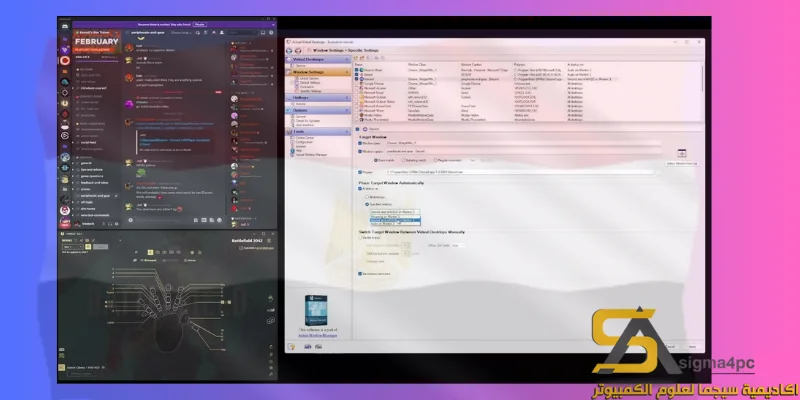Toggle the At startup on checkbox
This screenshot has width=800, height=400.
coord(360,189)
